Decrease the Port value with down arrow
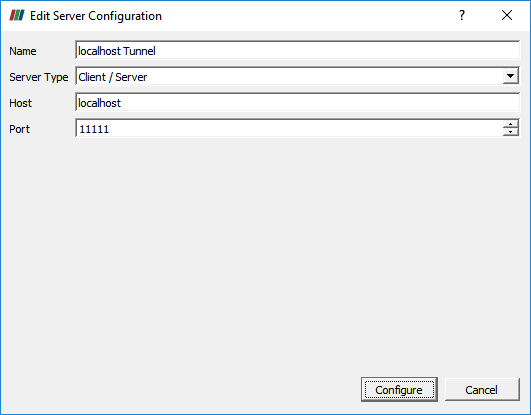This screenshot has height=415, width=531. [511, 132]
